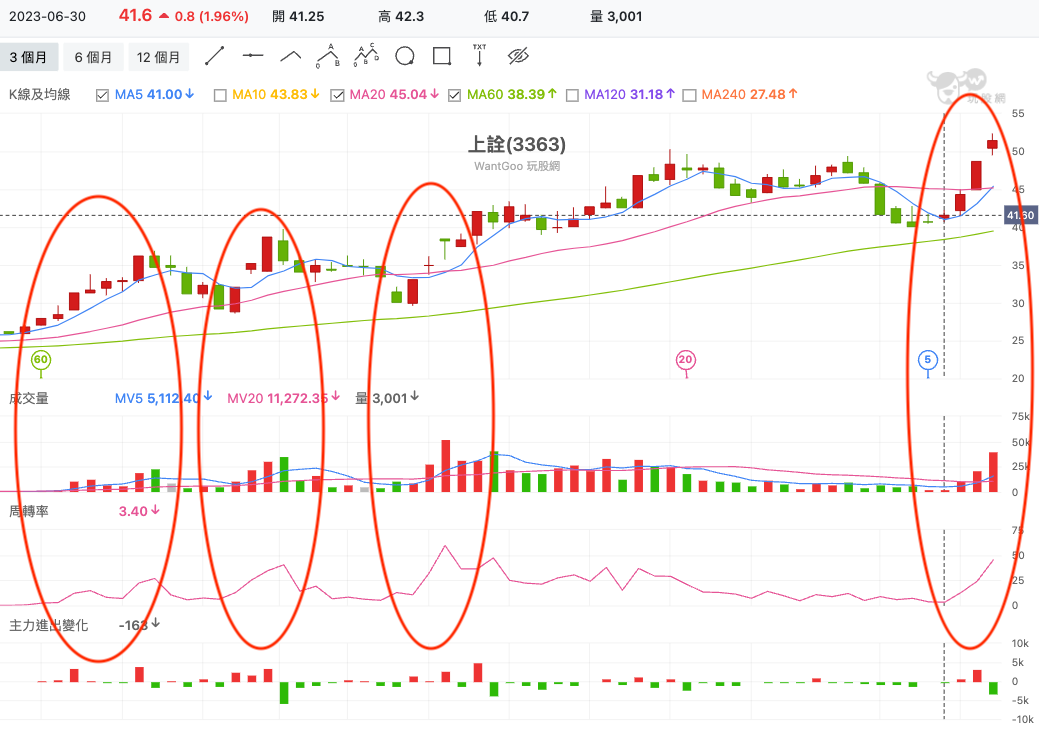Viewport: 1039px width, 730px height.
Task: Uncheck the MA20 moving average checkbox
Action: pos(337,95)
